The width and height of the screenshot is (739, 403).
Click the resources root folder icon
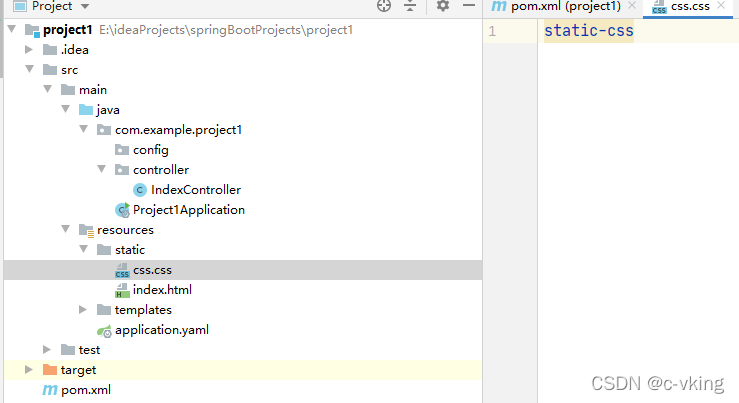(86, 230)
